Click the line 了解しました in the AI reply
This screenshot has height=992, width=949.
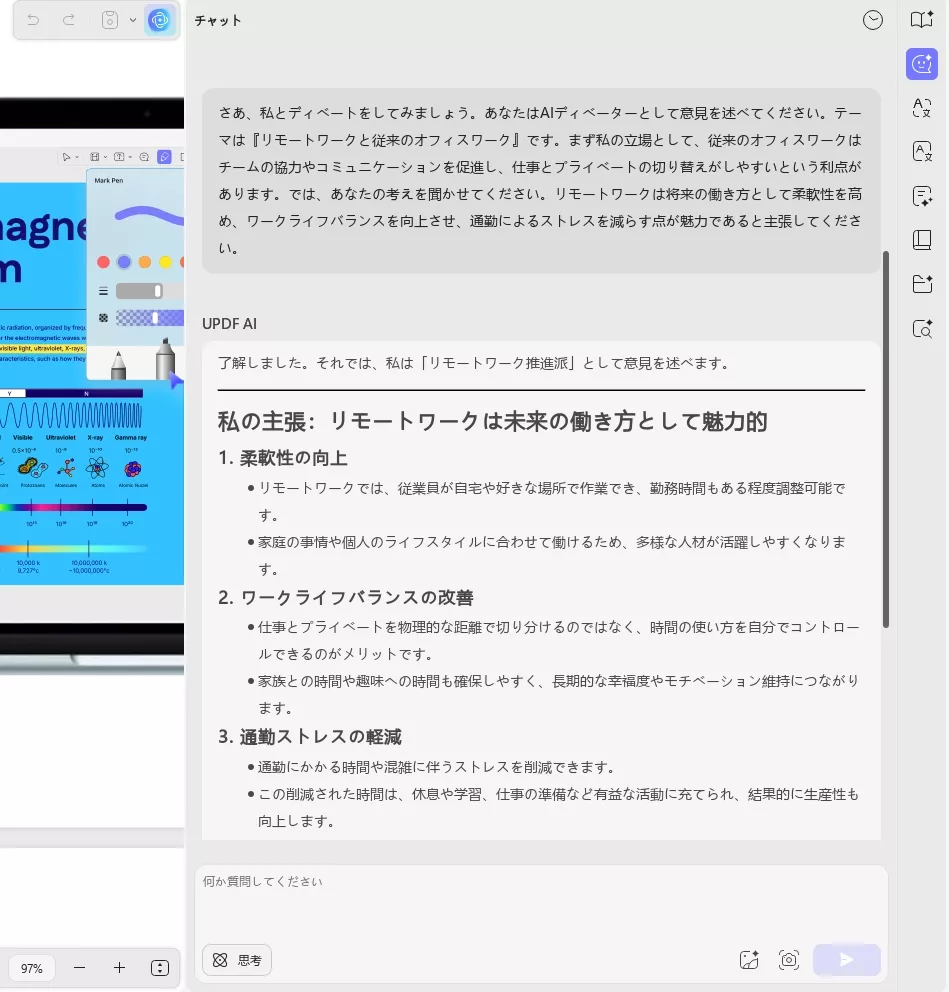point(474,363)
